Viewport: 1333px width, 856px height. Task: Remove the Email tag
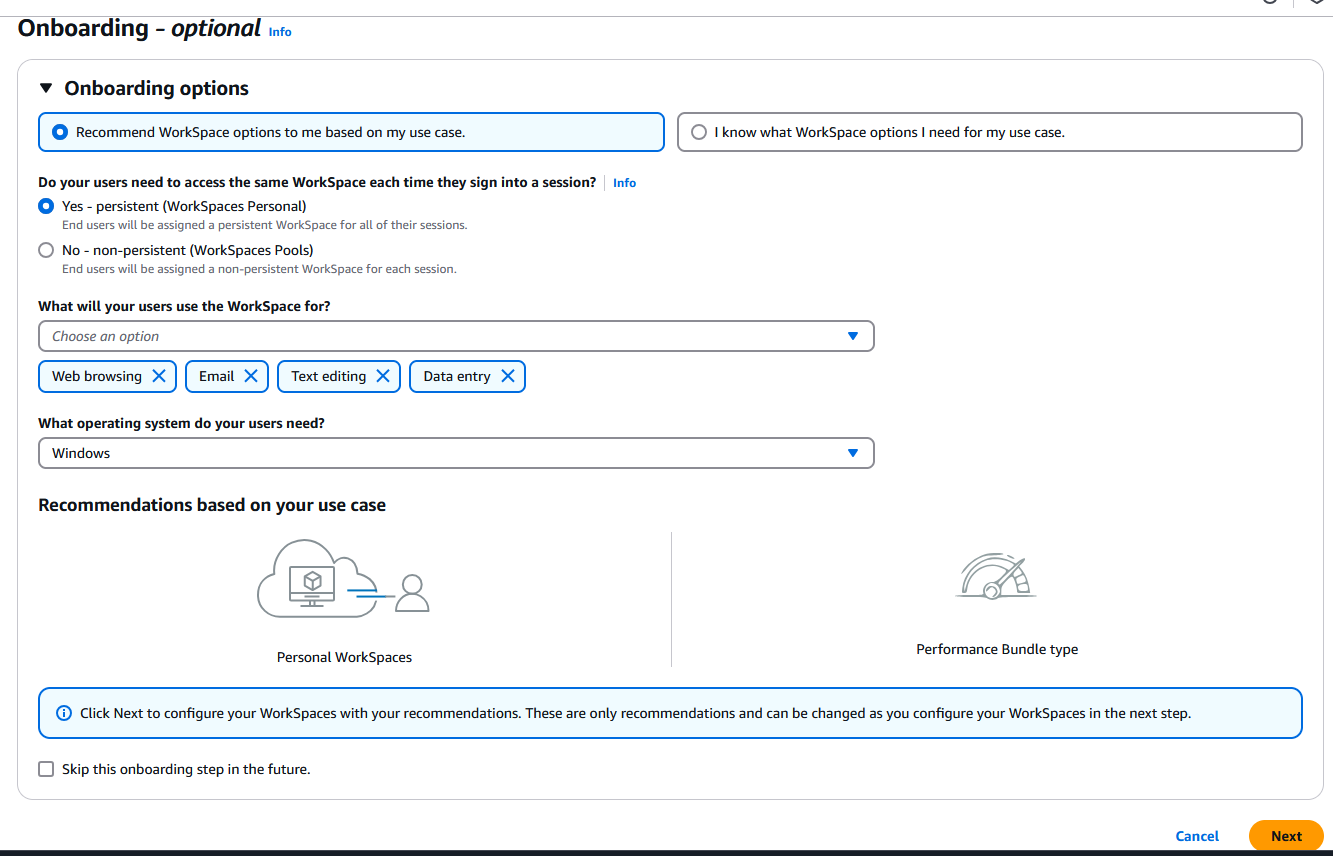(x=251, y=376)
